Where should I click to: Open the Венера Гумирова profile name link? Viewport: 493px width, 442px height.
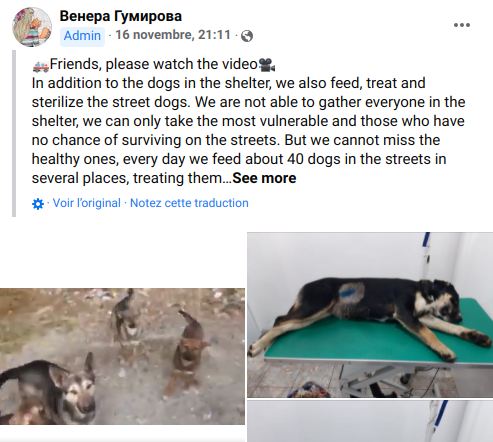121,16
